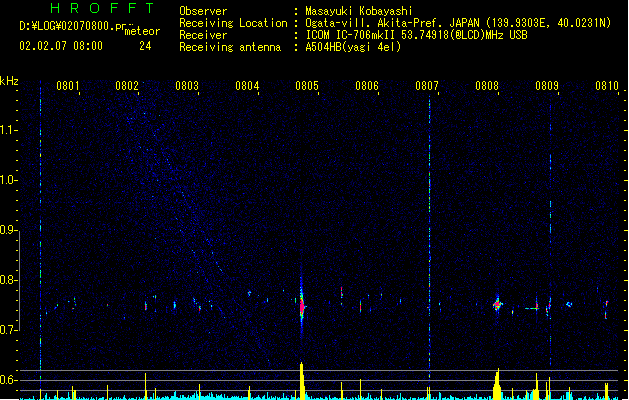Click the 0806 time marker
This screenshot has width=629, height=400.
click(367, 86)
